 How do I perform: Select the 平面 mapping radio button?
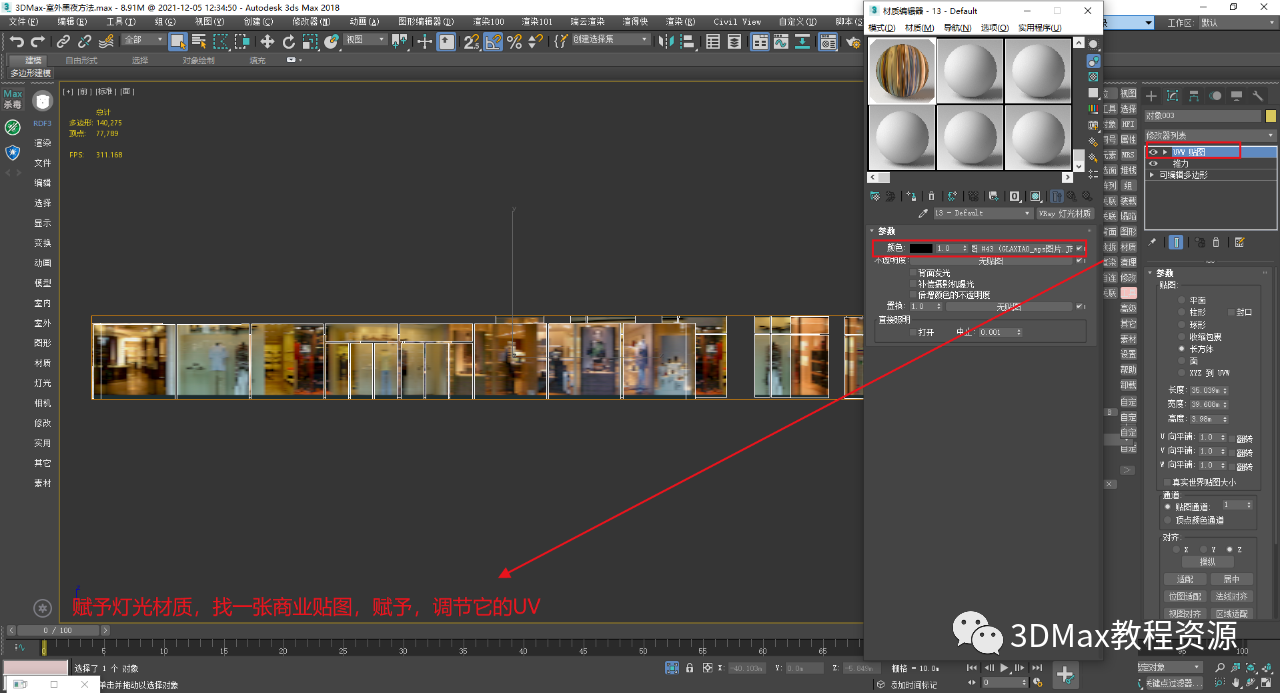pyautogui.click(x=1181, y=300)
